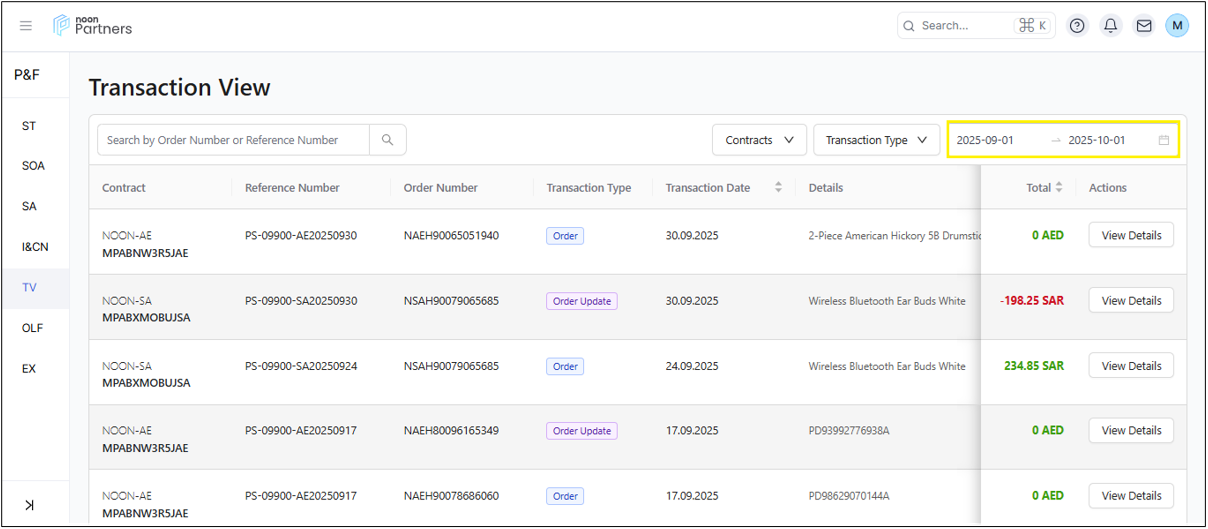Click the magnifier search button beside order search
1208x529 pixels.
pyautogui.click(x=387, y=140)
